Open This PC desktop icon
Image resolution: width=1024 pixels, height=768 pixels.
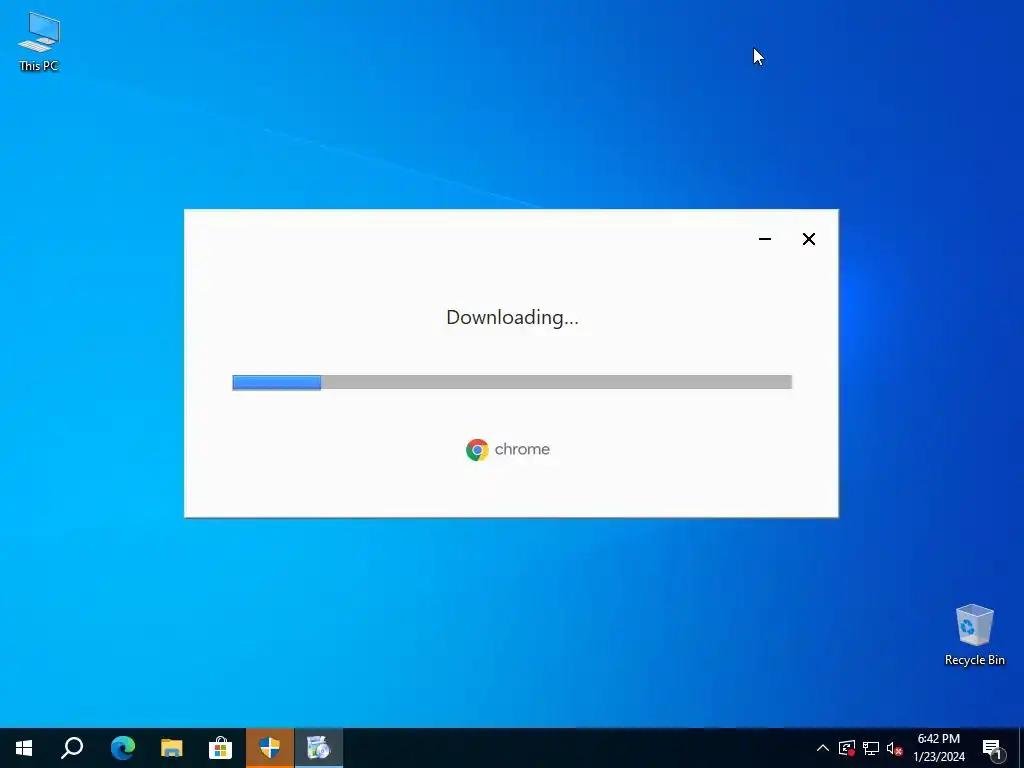click(39, 41)
